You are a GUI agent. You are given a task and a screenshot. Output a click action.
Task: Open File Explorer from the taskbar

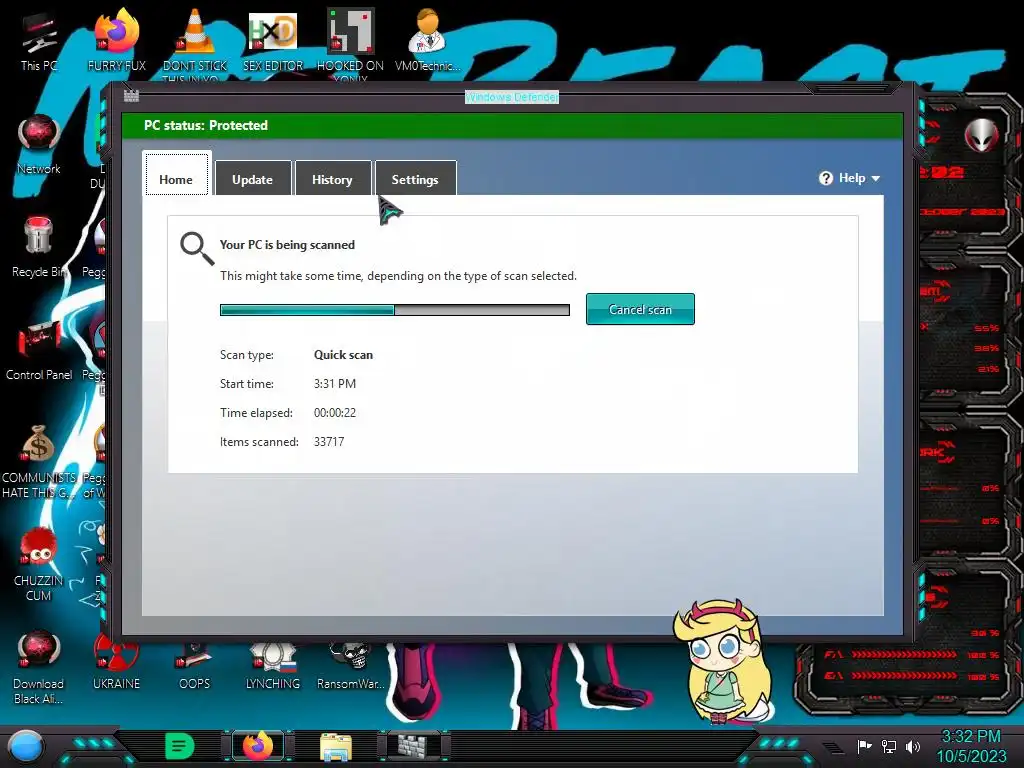point(336,747)
